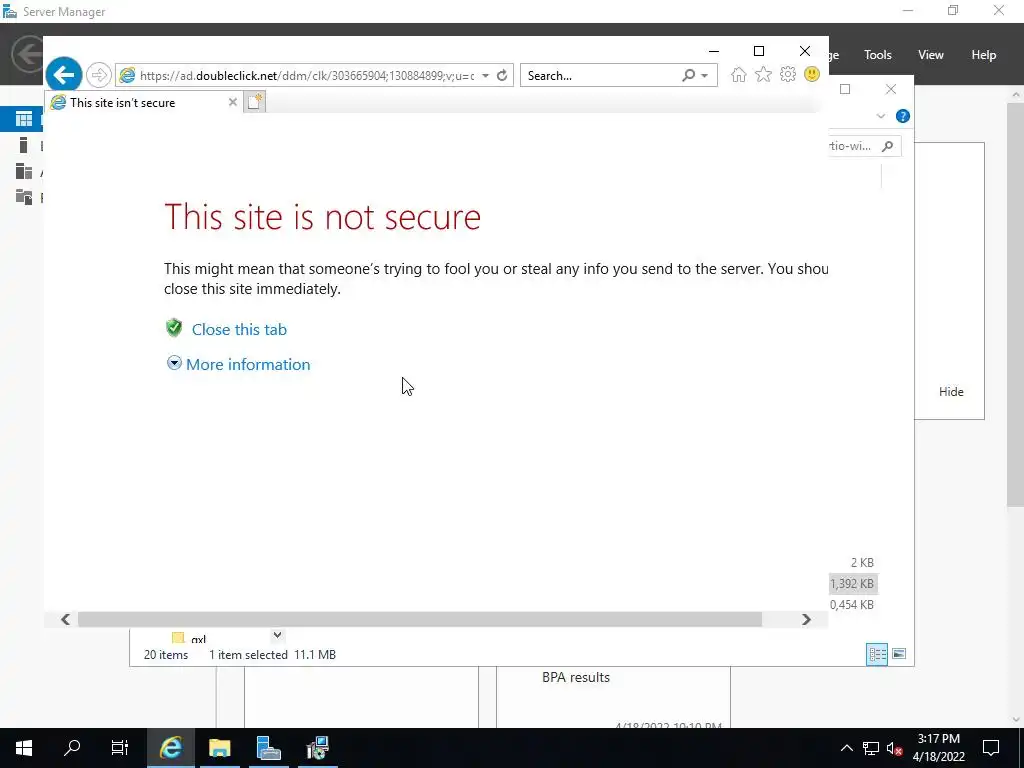
Task: Open the Tools menu in Server Manager
Action: (878, 55)
